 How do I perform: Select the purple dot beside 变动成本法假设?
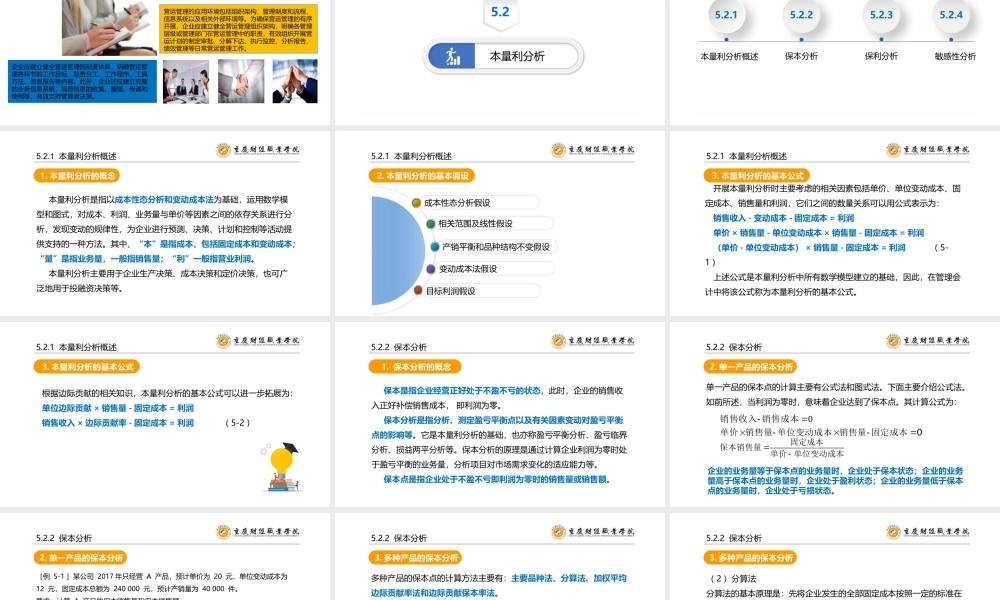[x=431, y=268]
